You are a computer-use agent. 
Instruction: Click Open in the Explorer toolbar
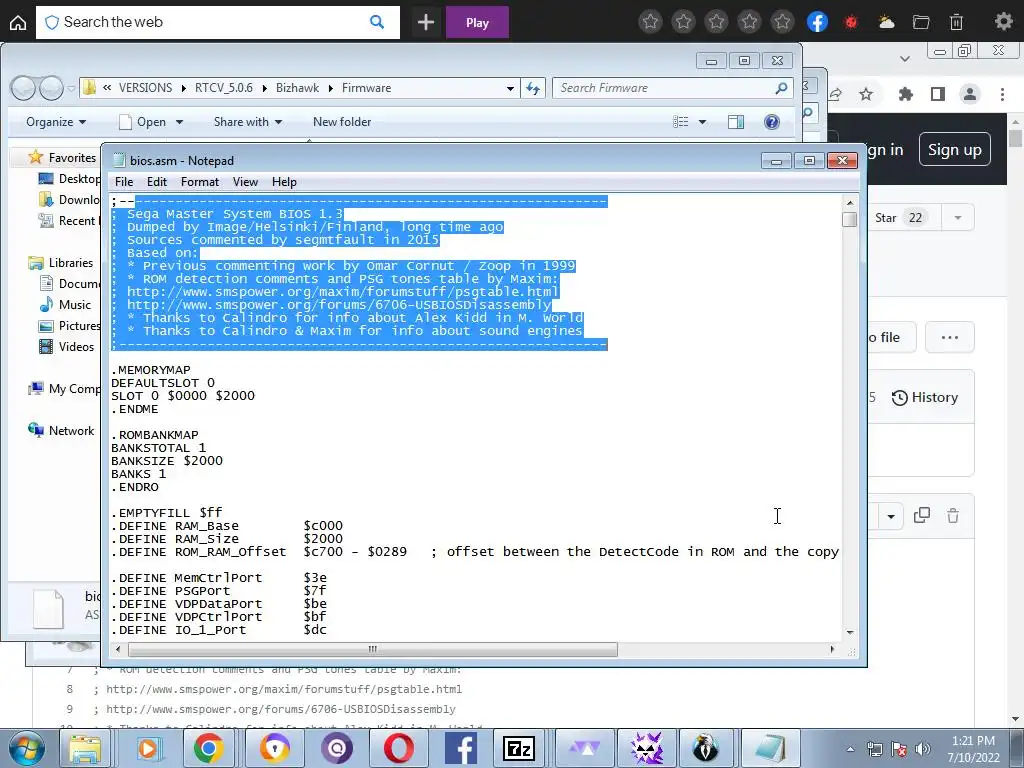tap(144, 122)
